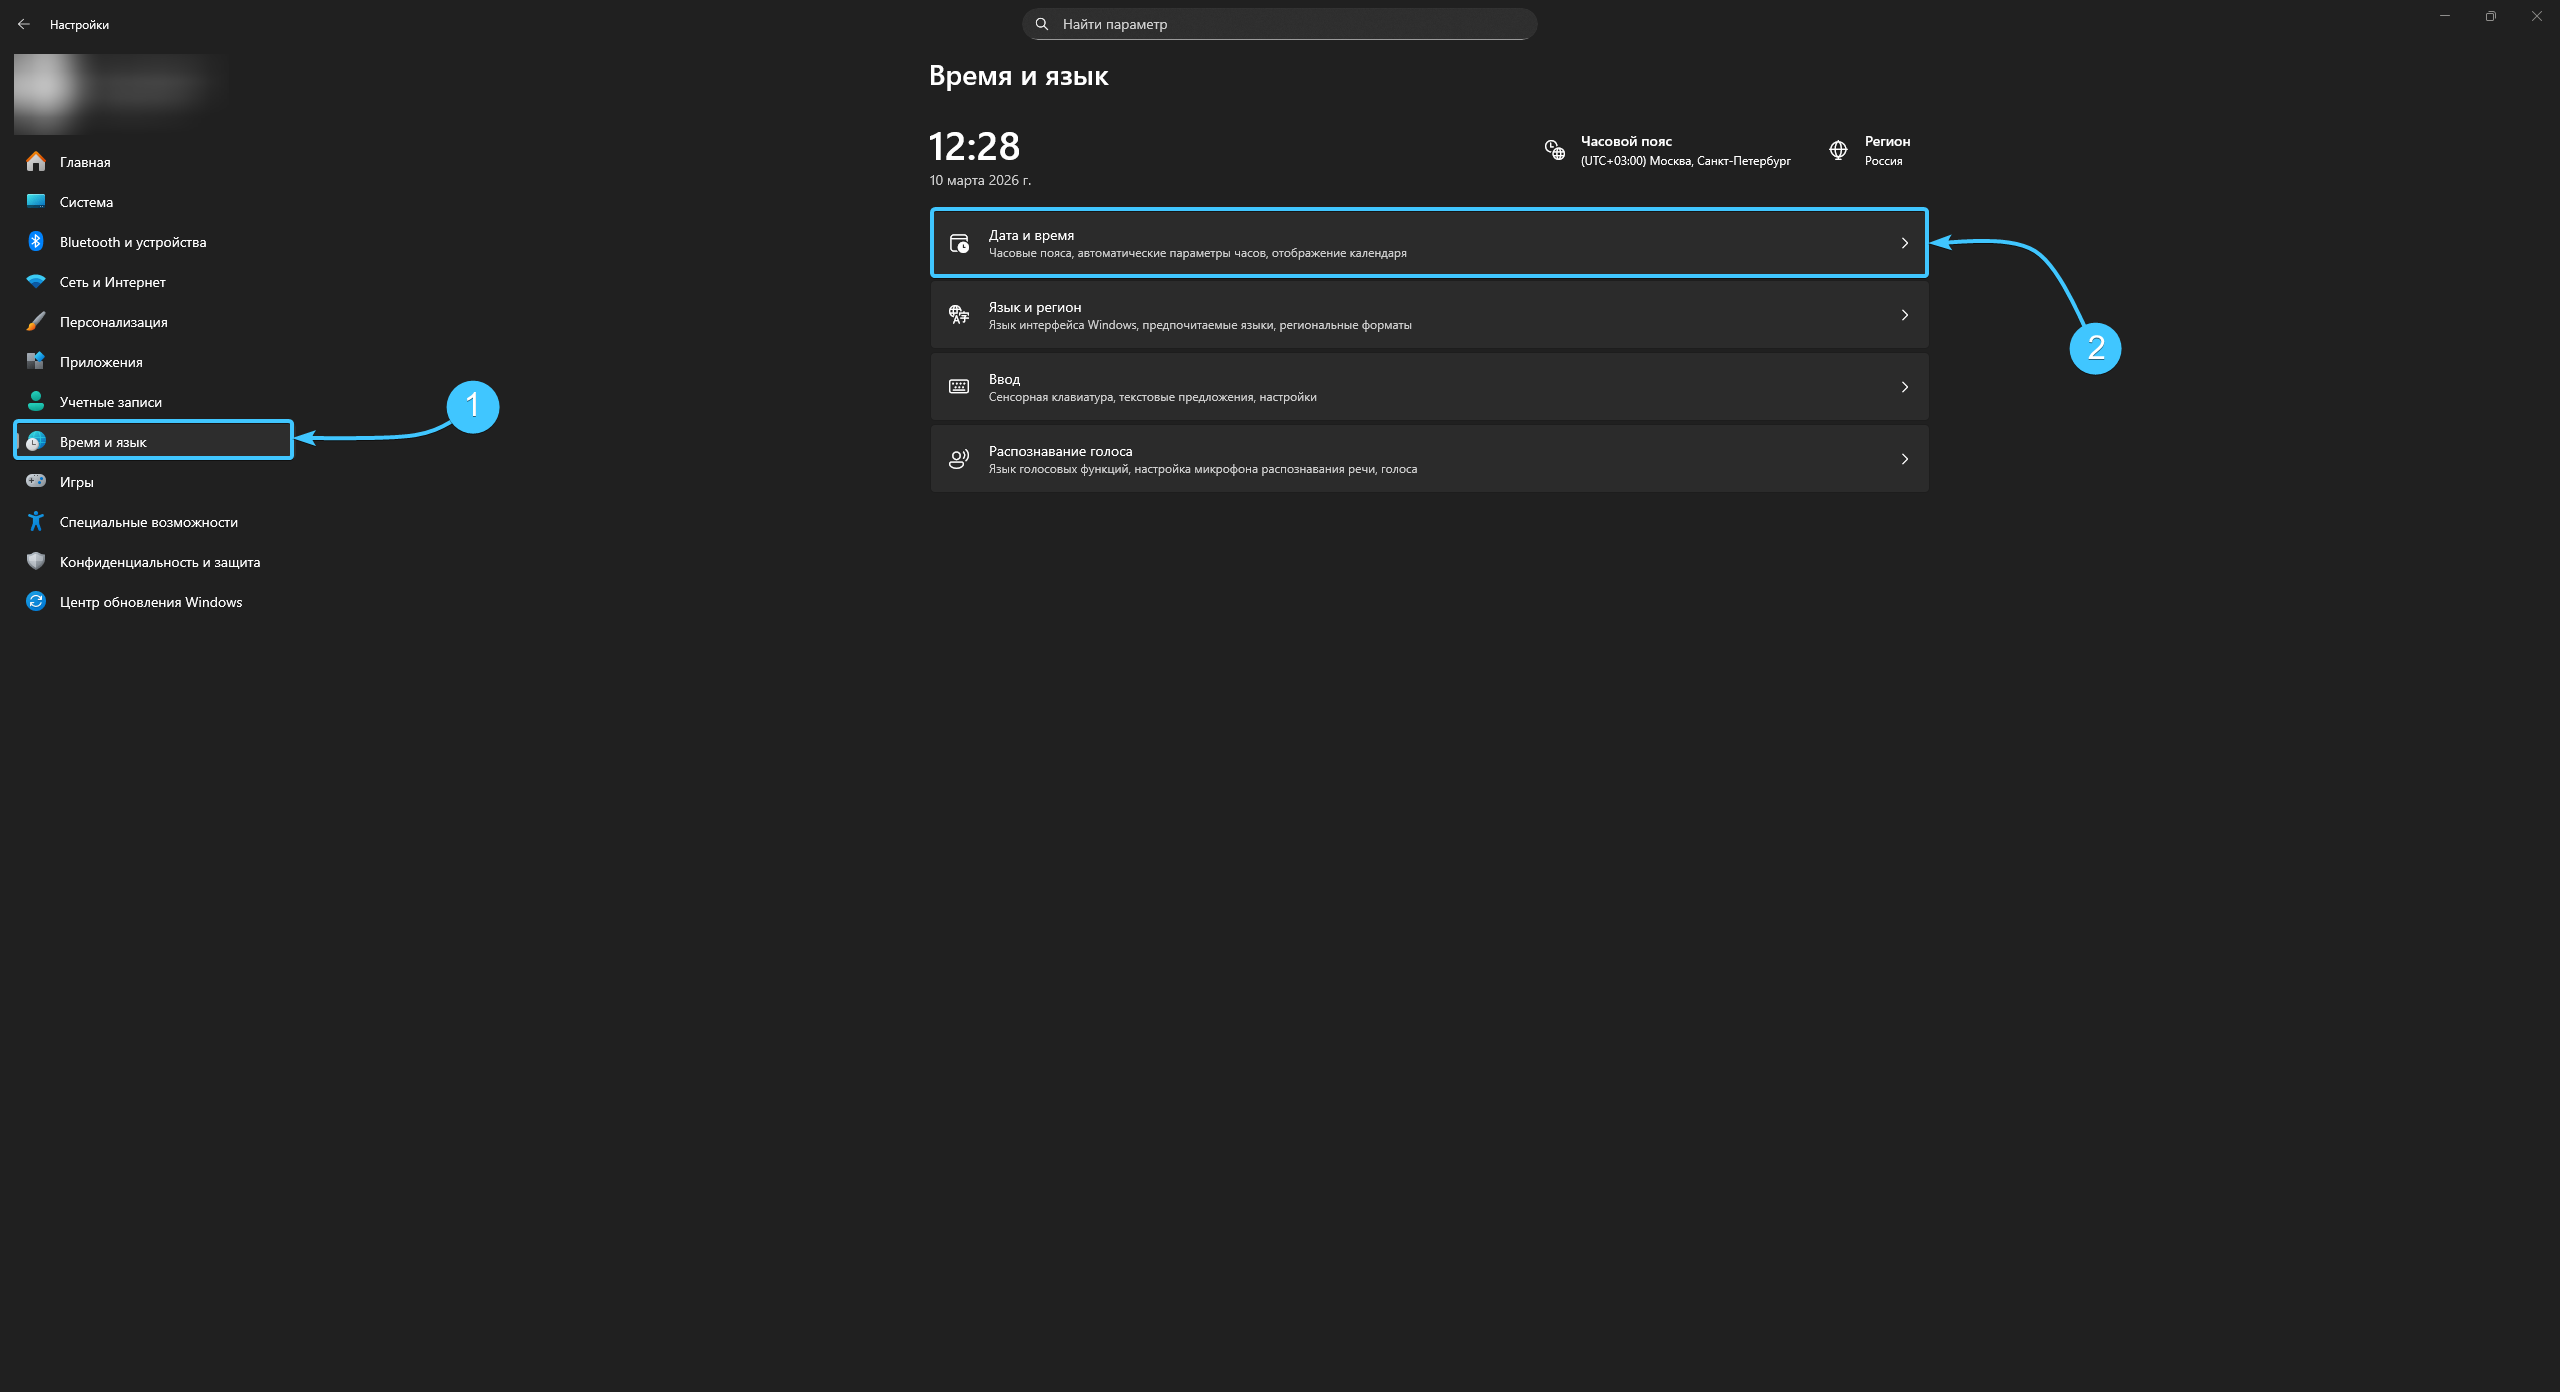Click the Bluetooth icon in sidebar
The width and height of the screenshot is (2560, 1392).
click(x=36, y=241)
